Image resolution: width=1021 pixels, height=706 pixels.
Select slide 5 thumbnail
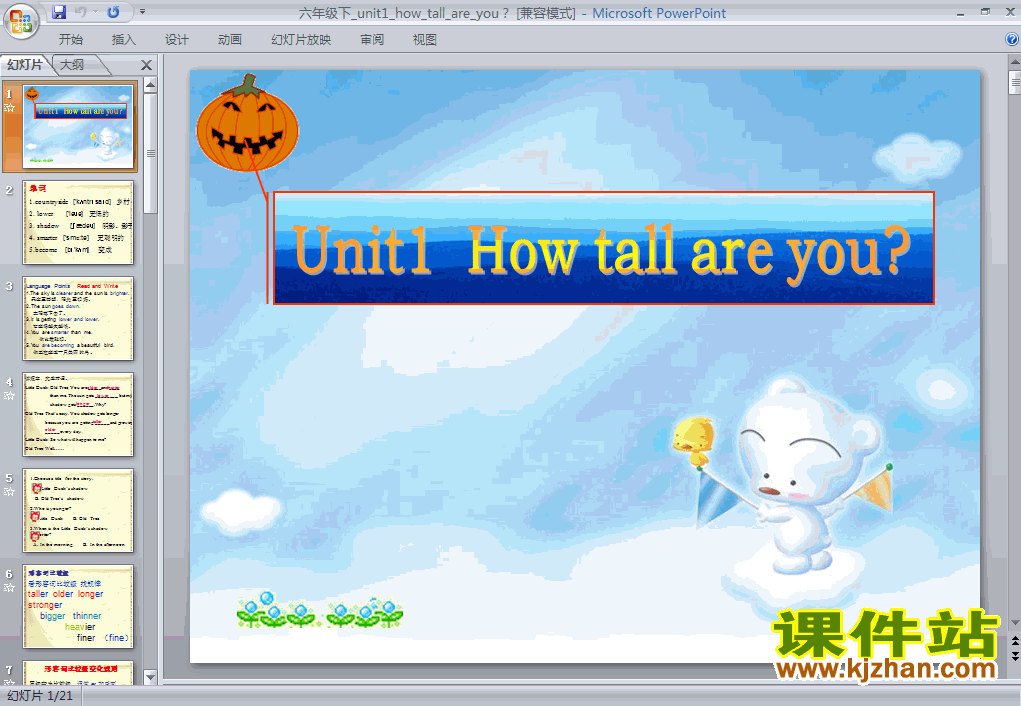tap(78, 511)
